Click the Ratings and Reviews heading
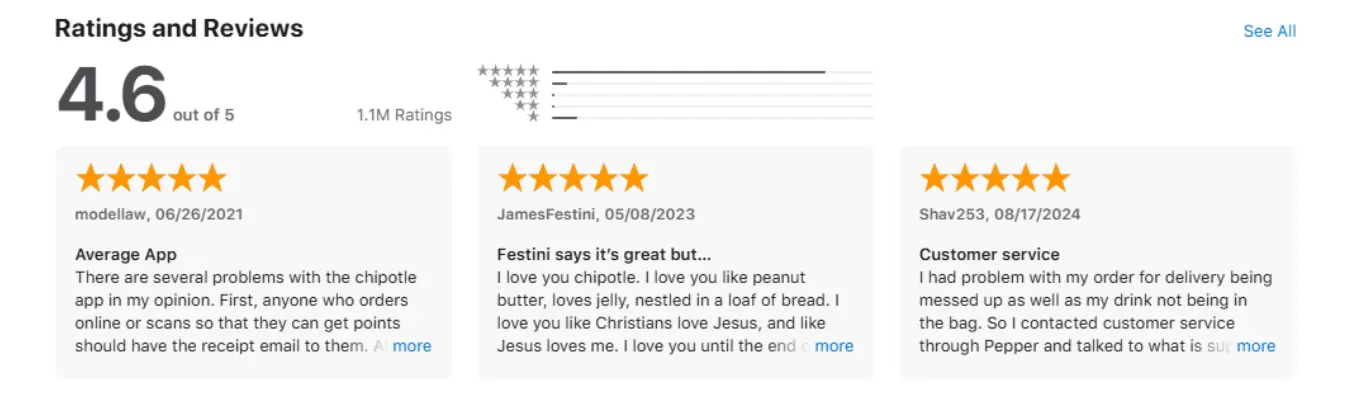Screen dimensions: 1350x400 click(179, 28)
